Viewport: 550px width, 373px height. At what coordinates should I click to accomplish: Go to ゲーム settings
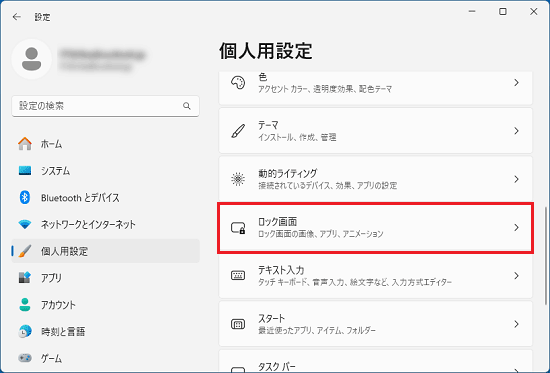pos(105,358)
